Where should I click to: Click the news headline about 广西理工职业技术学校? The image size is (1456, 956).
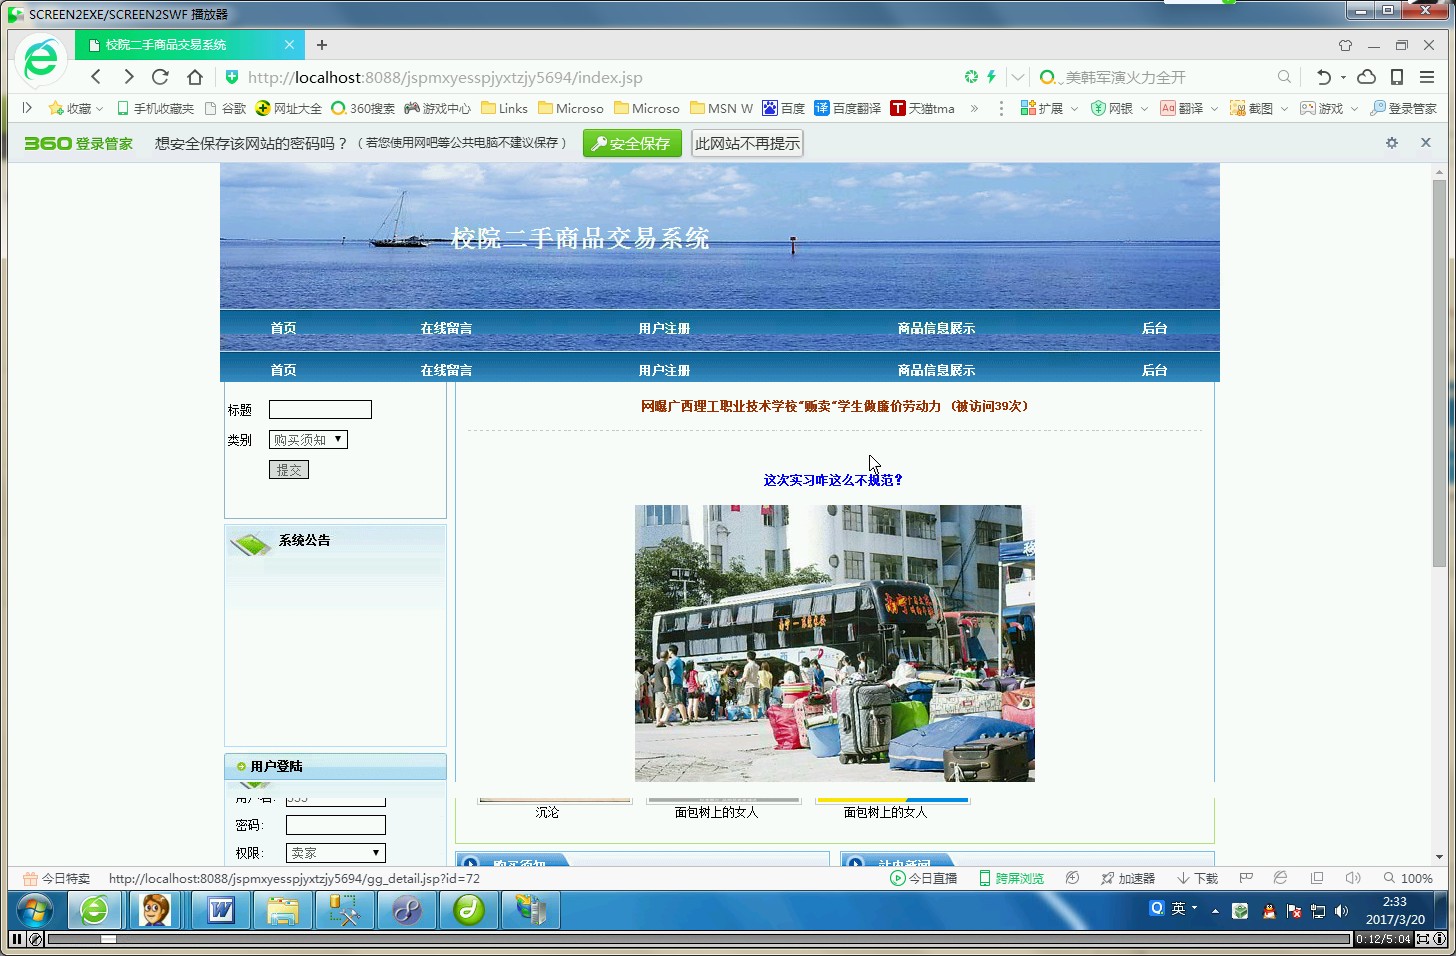click(x=834, y=406)
